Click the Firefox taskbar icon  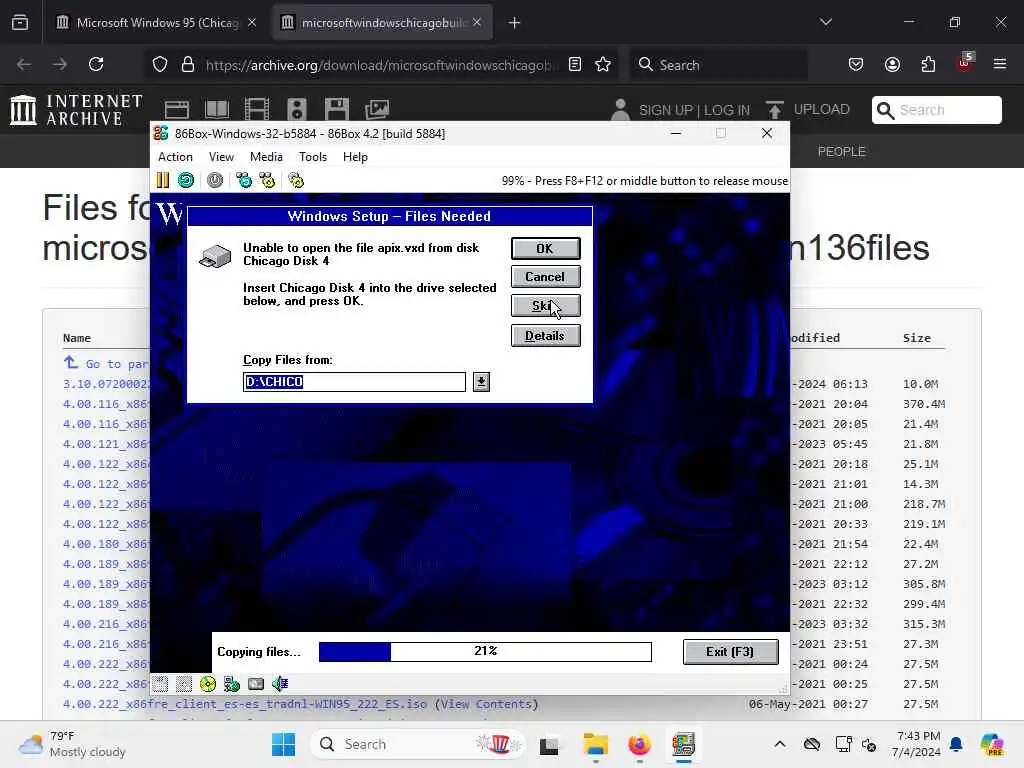coord(639,744)
